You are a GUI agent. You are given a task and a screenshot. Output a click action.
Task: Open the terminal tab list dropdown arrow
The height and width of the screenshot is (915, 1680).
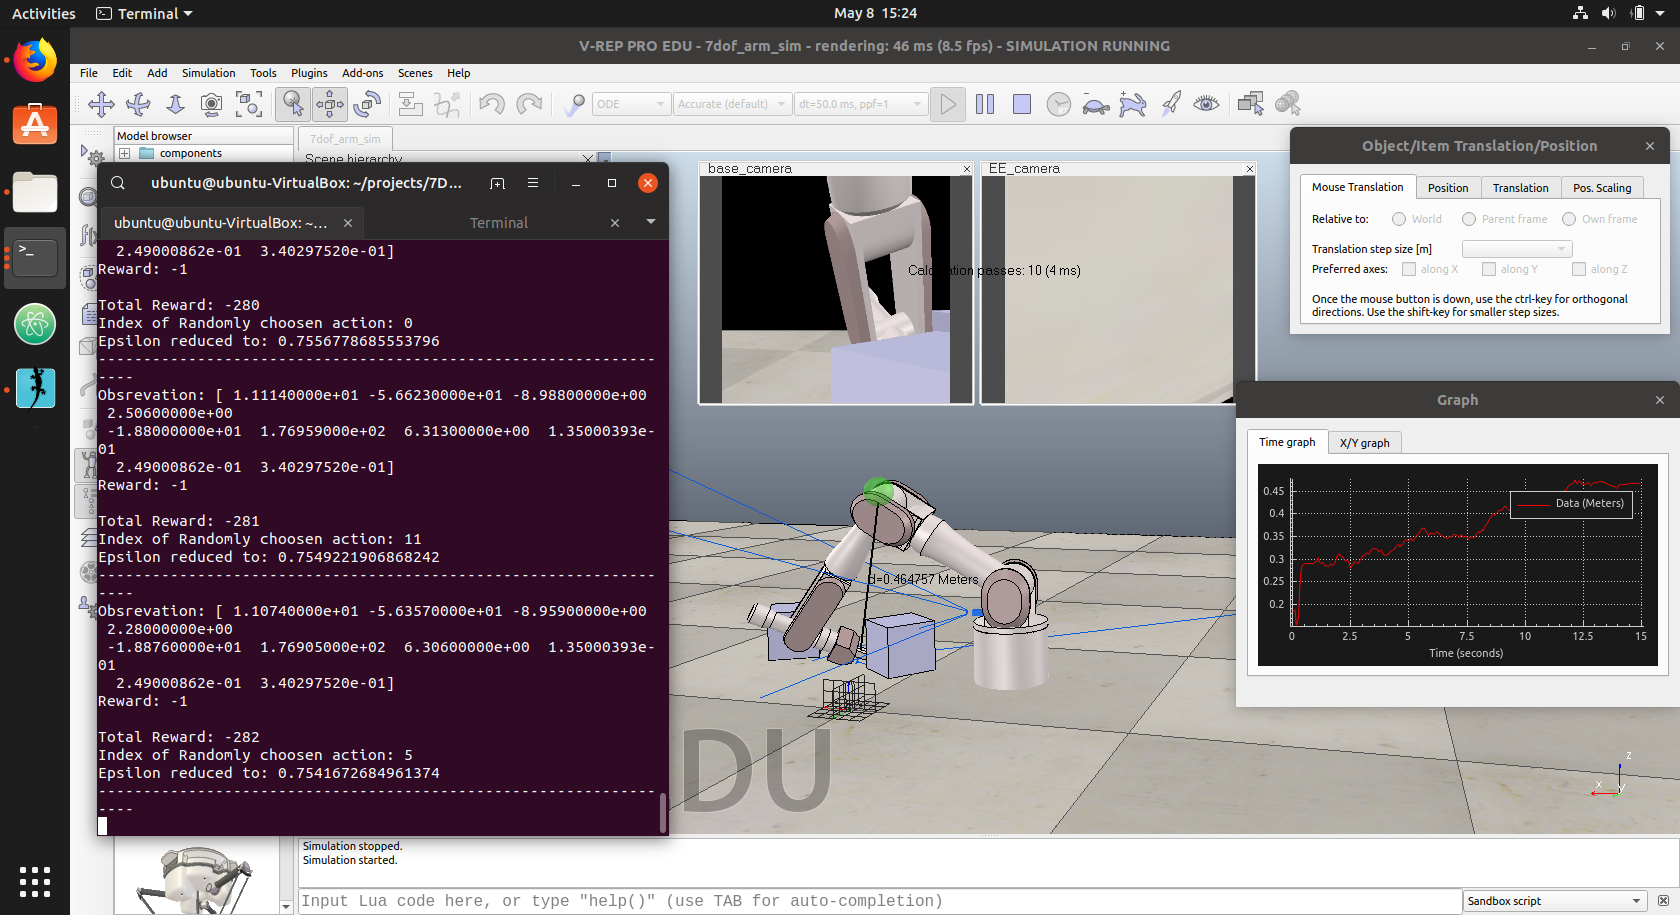(x=651, y=222)
